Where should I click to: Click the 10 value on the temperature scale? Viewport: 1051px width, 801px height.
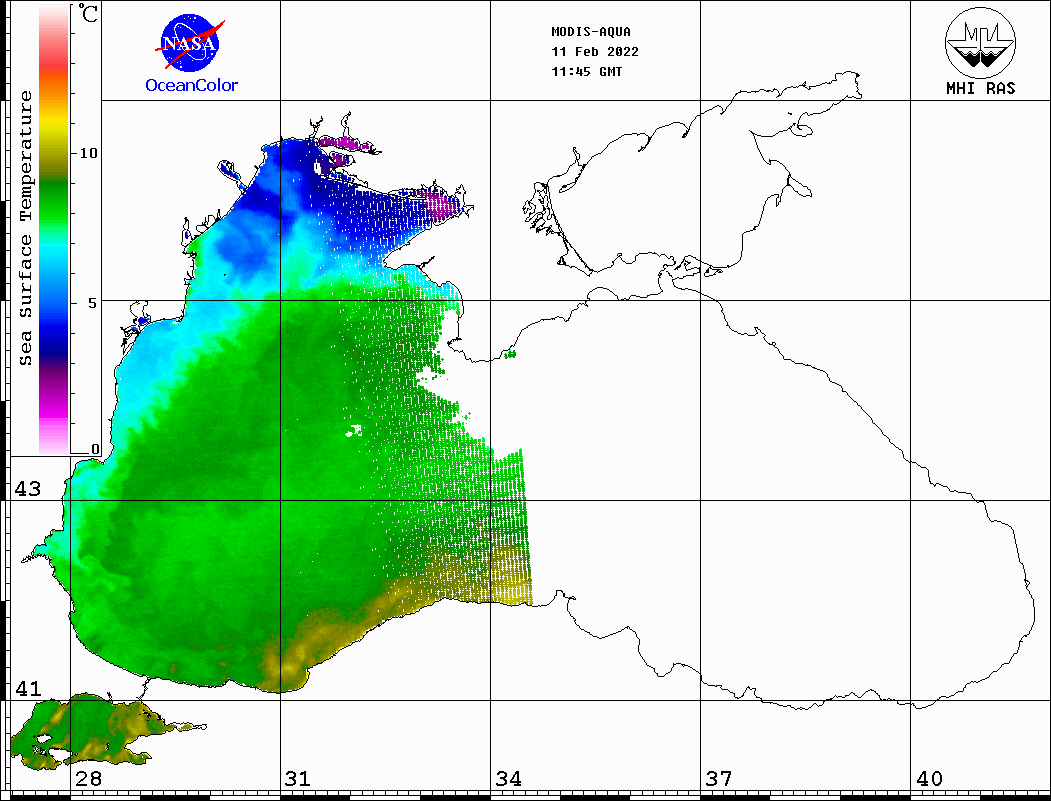click(88, 153)
